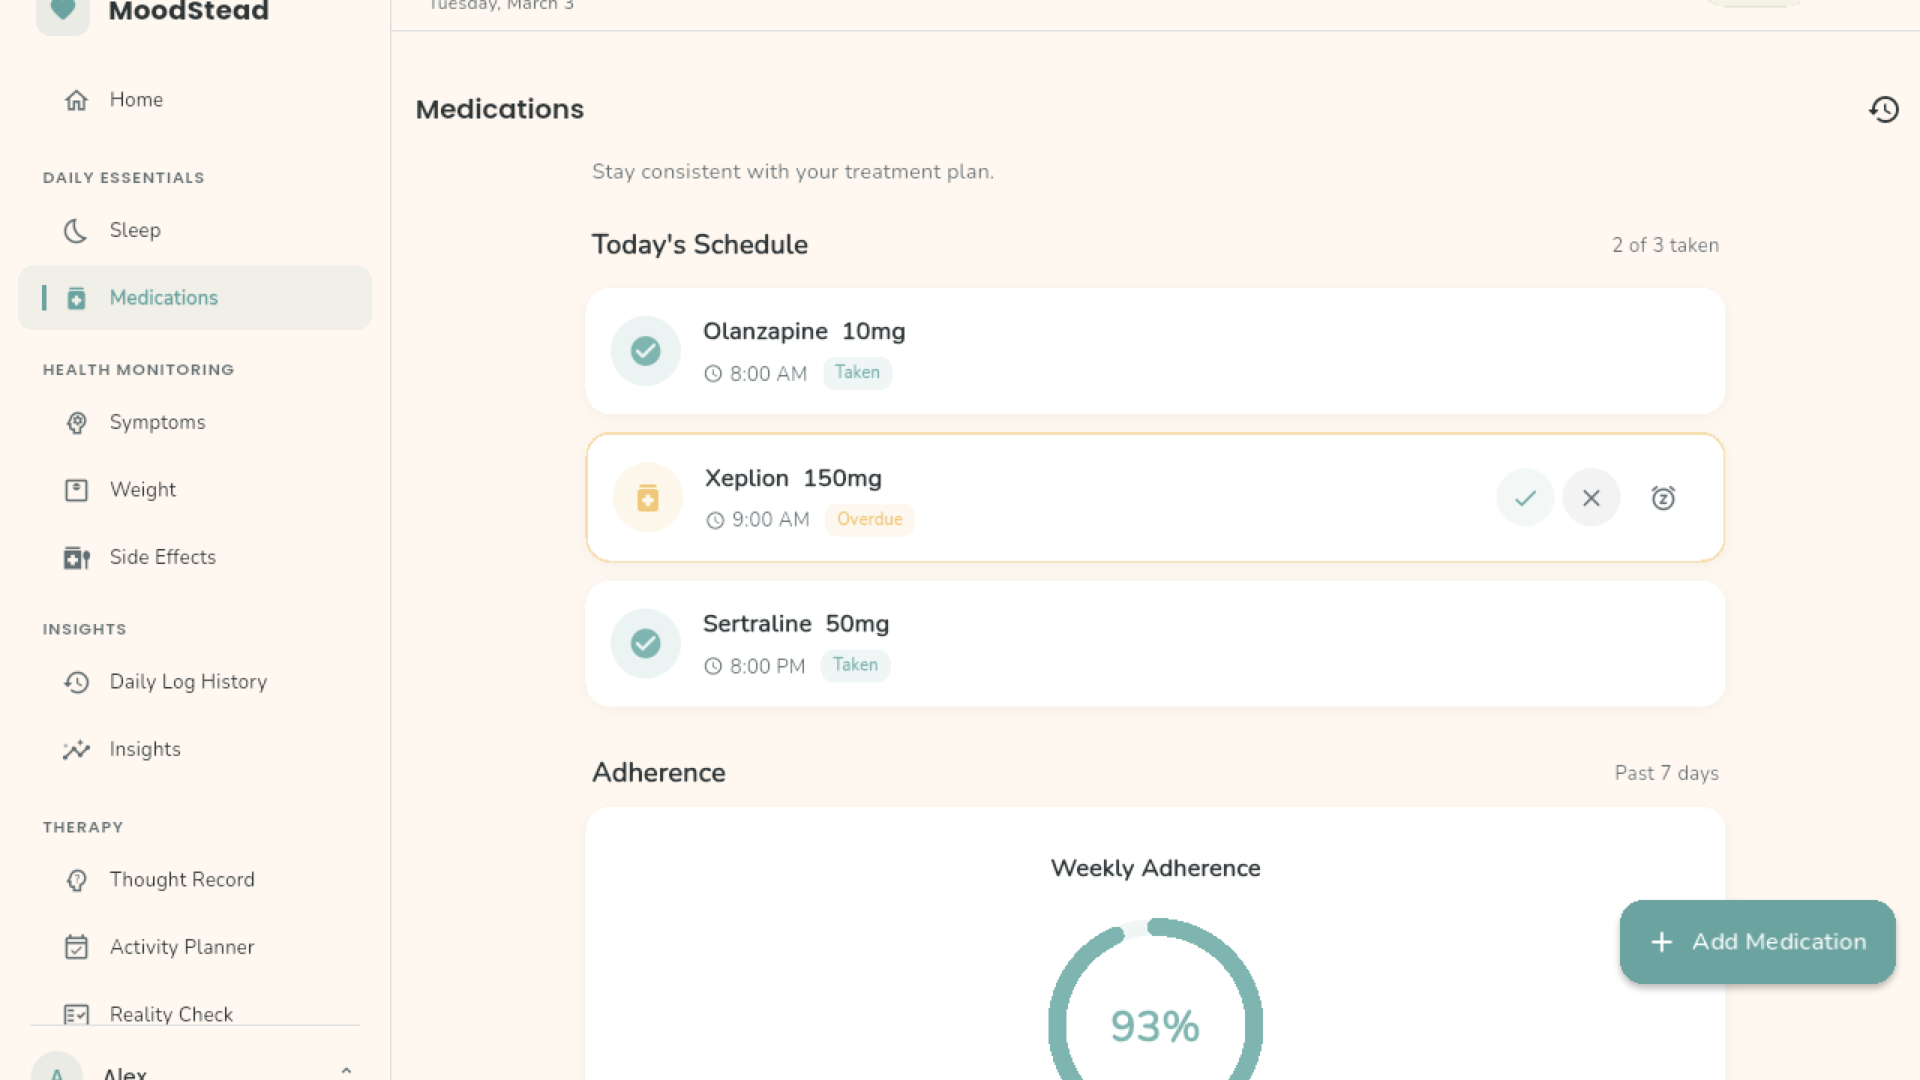Viewport: 1920px width, 1080px height.
Task: Expand the Alex profile chevron
Action: (346, 1069)
